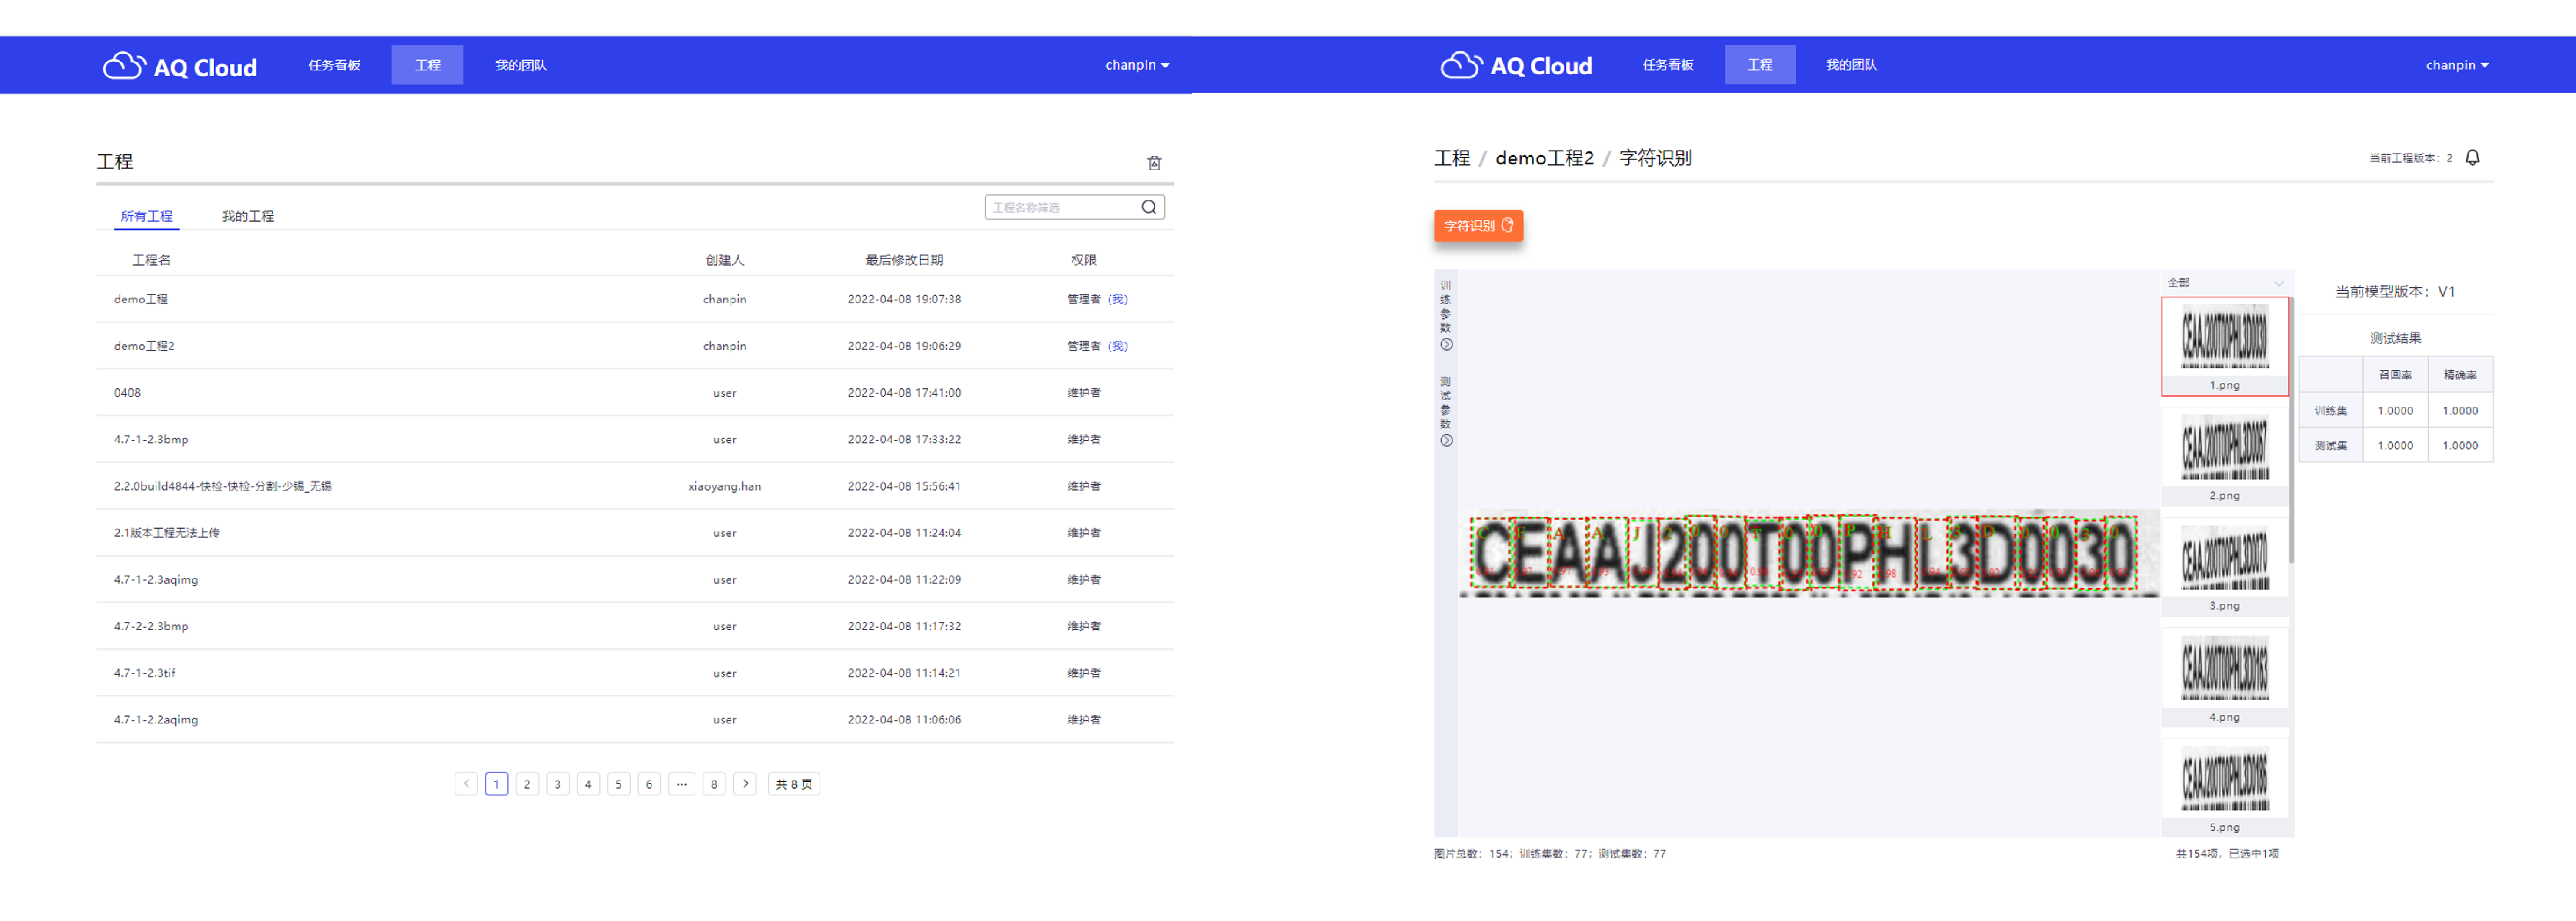This screenshot has height=921, width=2576.
Task: Open chanpin user menu in left header
Action: (1136, 65)
